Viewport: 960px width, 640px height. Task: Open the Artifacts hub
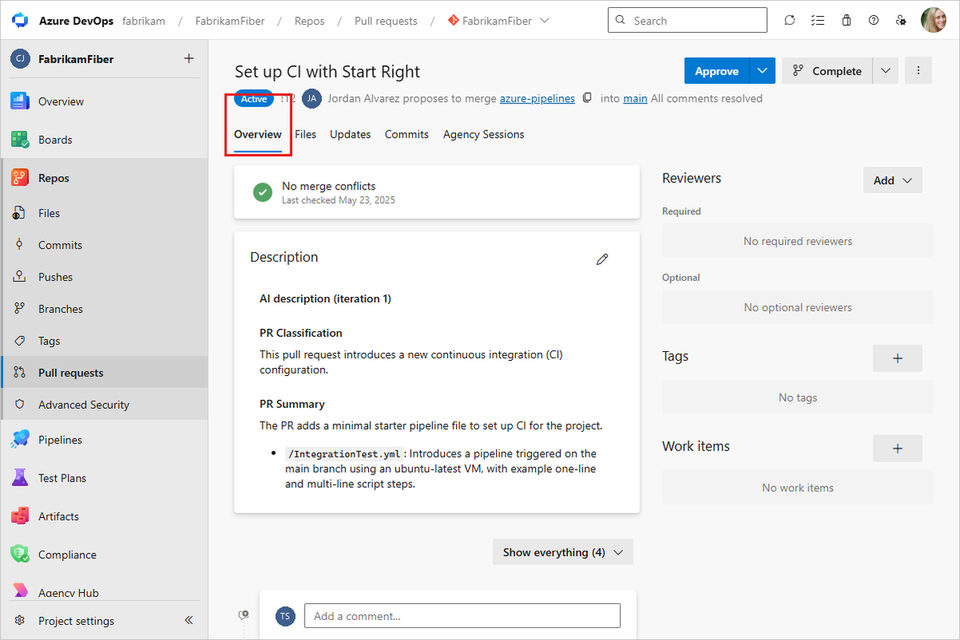[58, 516]
